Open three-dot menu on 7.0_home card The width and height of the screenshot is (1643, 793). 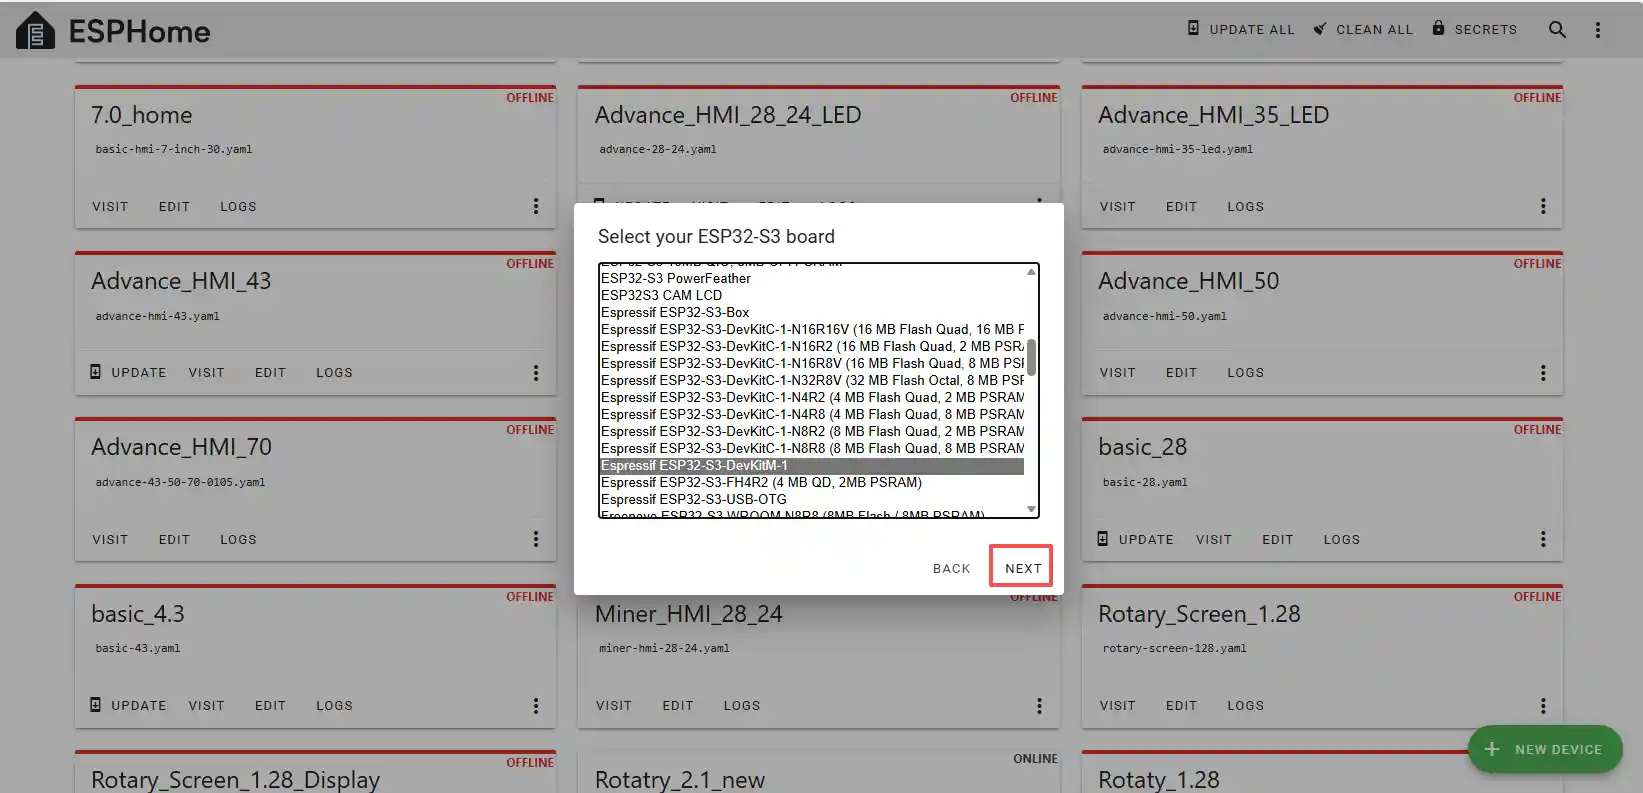pyautogui.click(x=536, y=206)
